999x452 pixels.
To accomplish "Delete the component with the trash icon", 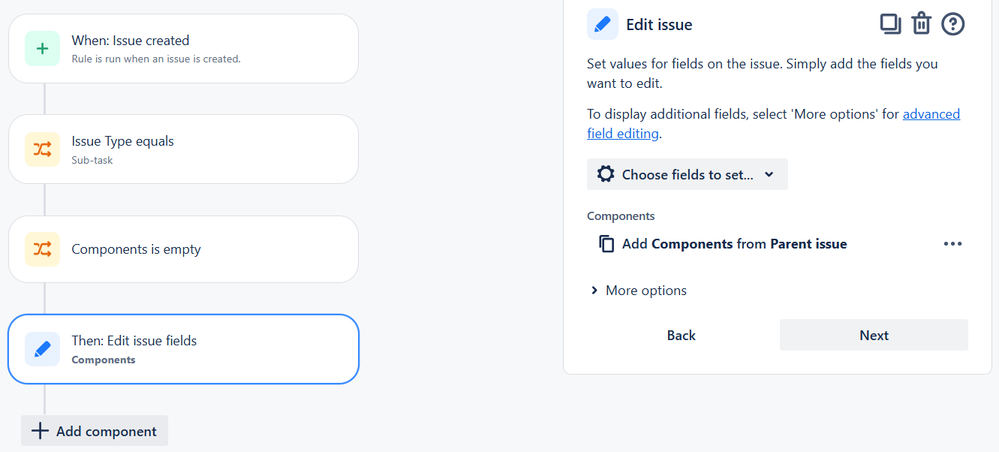I will click(x=921, y=24).
